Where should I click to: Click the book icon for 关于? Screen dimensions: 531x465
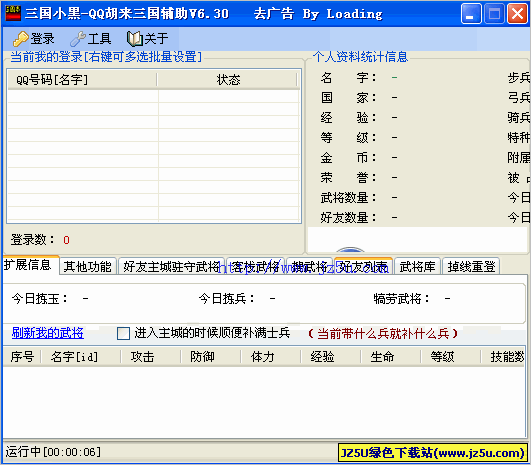click(134, 39)
